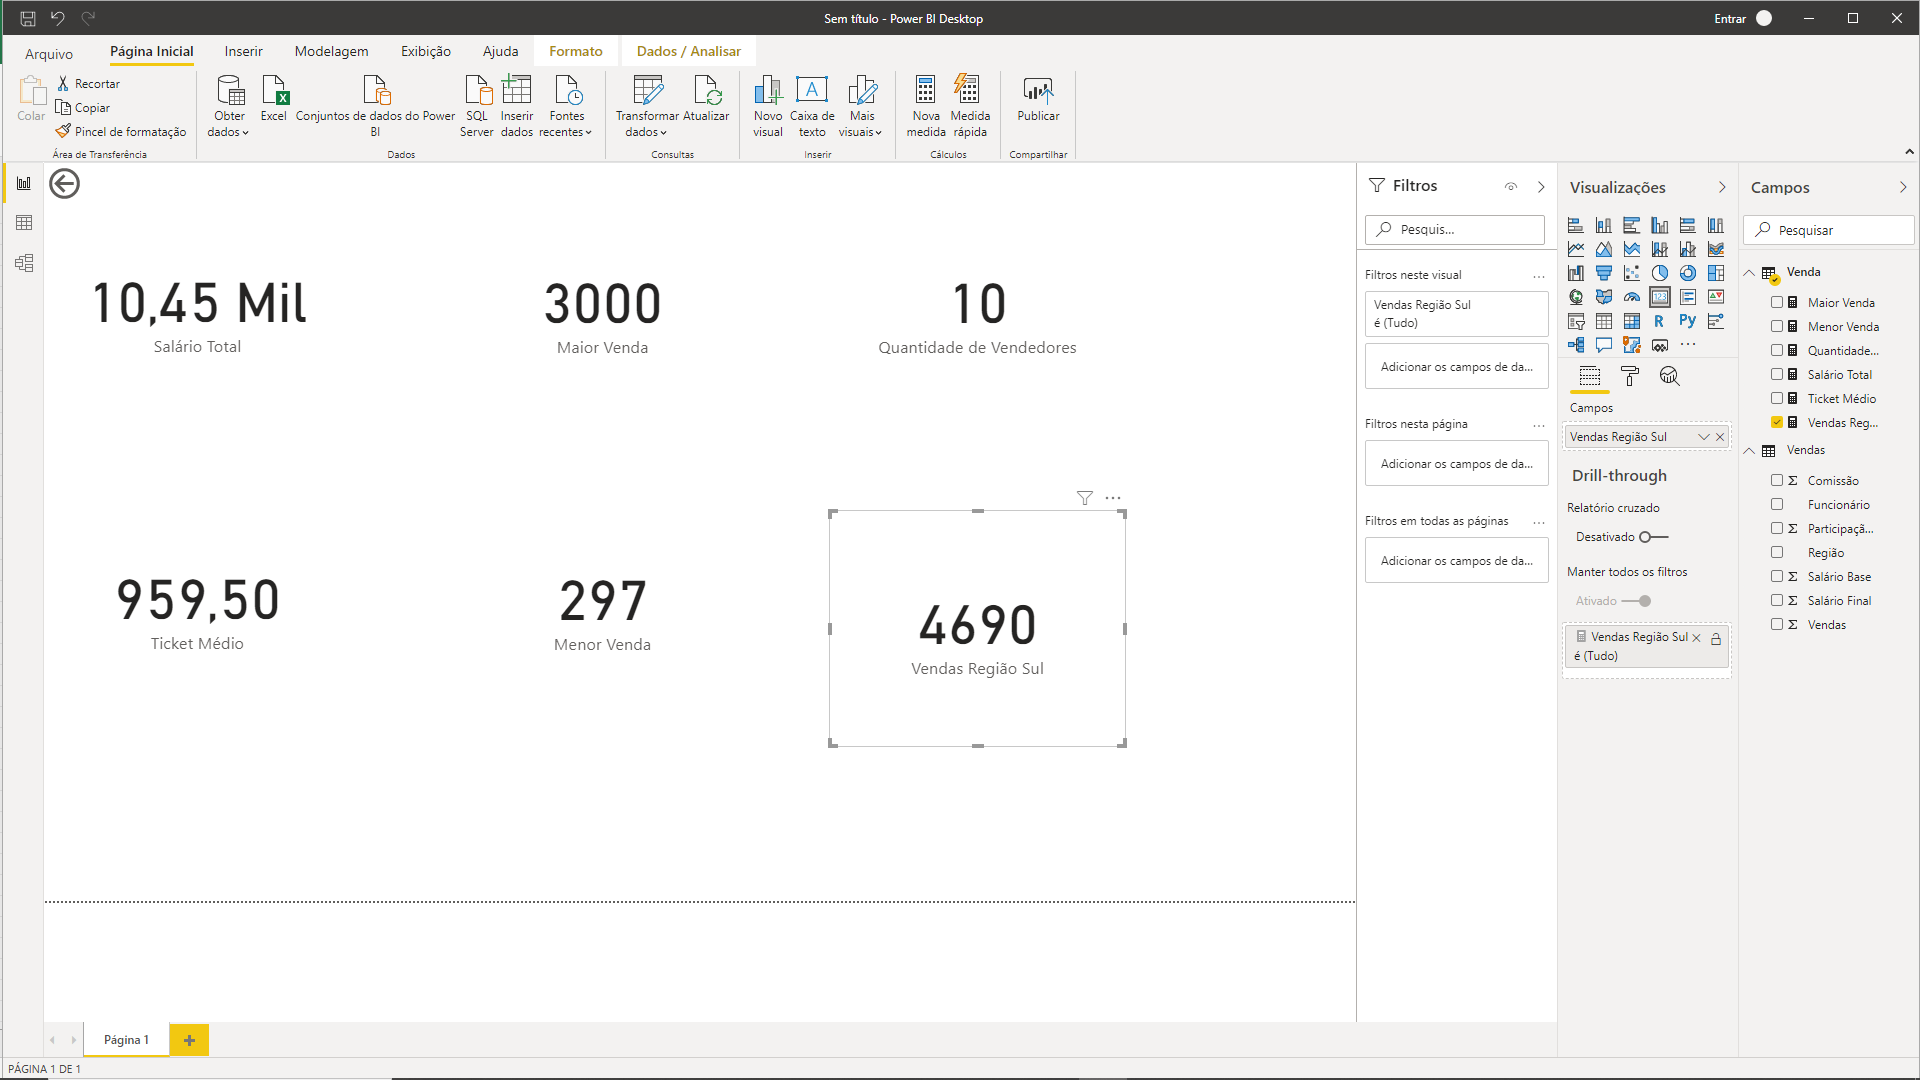Click in the Filtros search box
The width and height of the screenshot is (1920, 1080).
click(1455, 229)
